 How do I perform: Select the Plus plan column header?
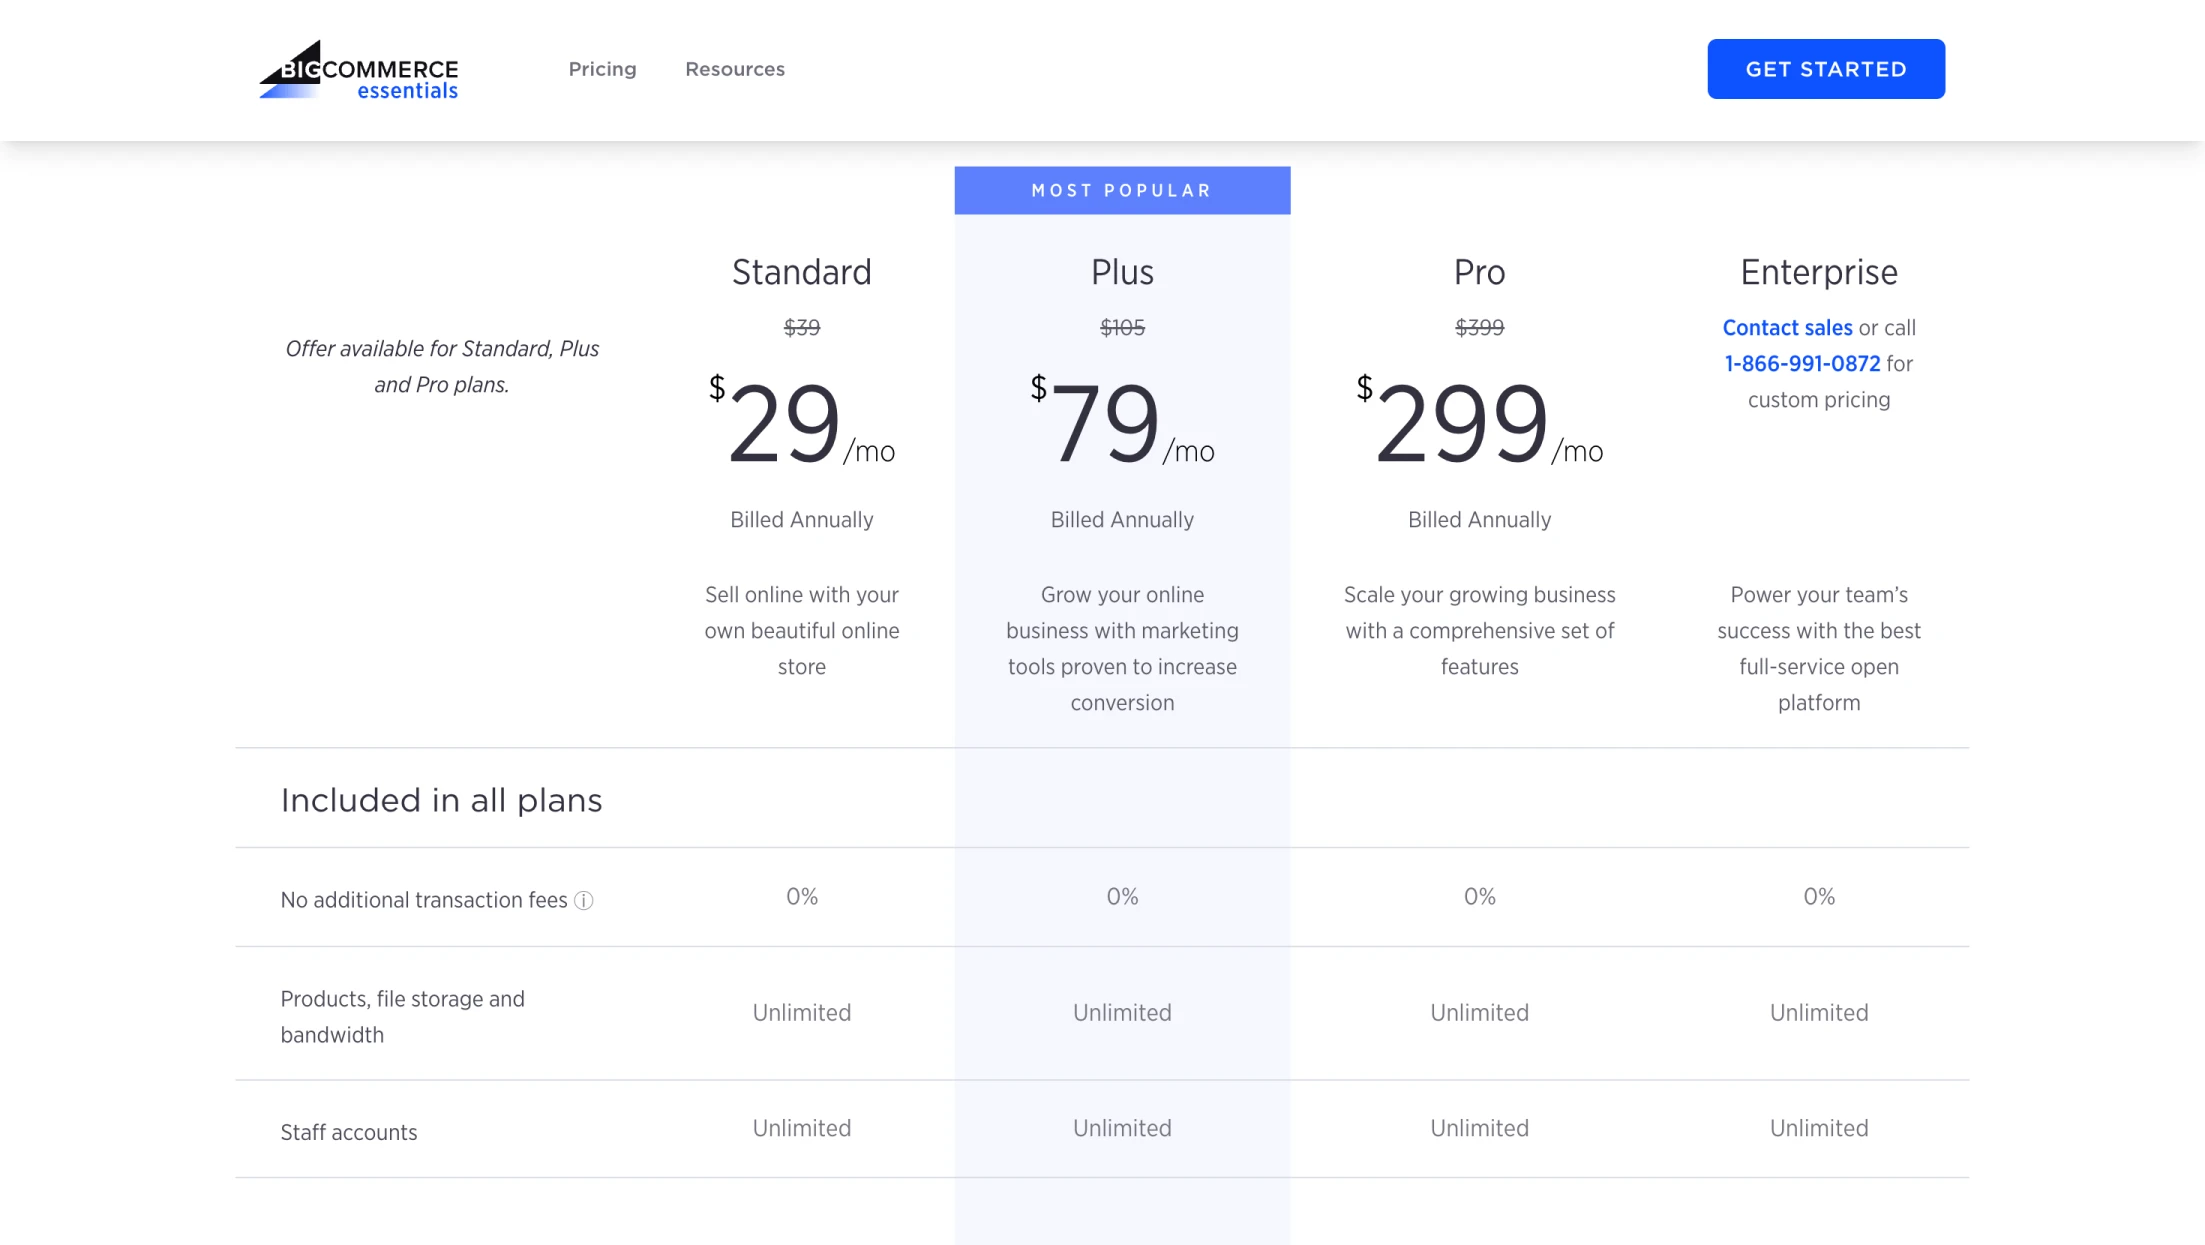tap(1121, 271)
